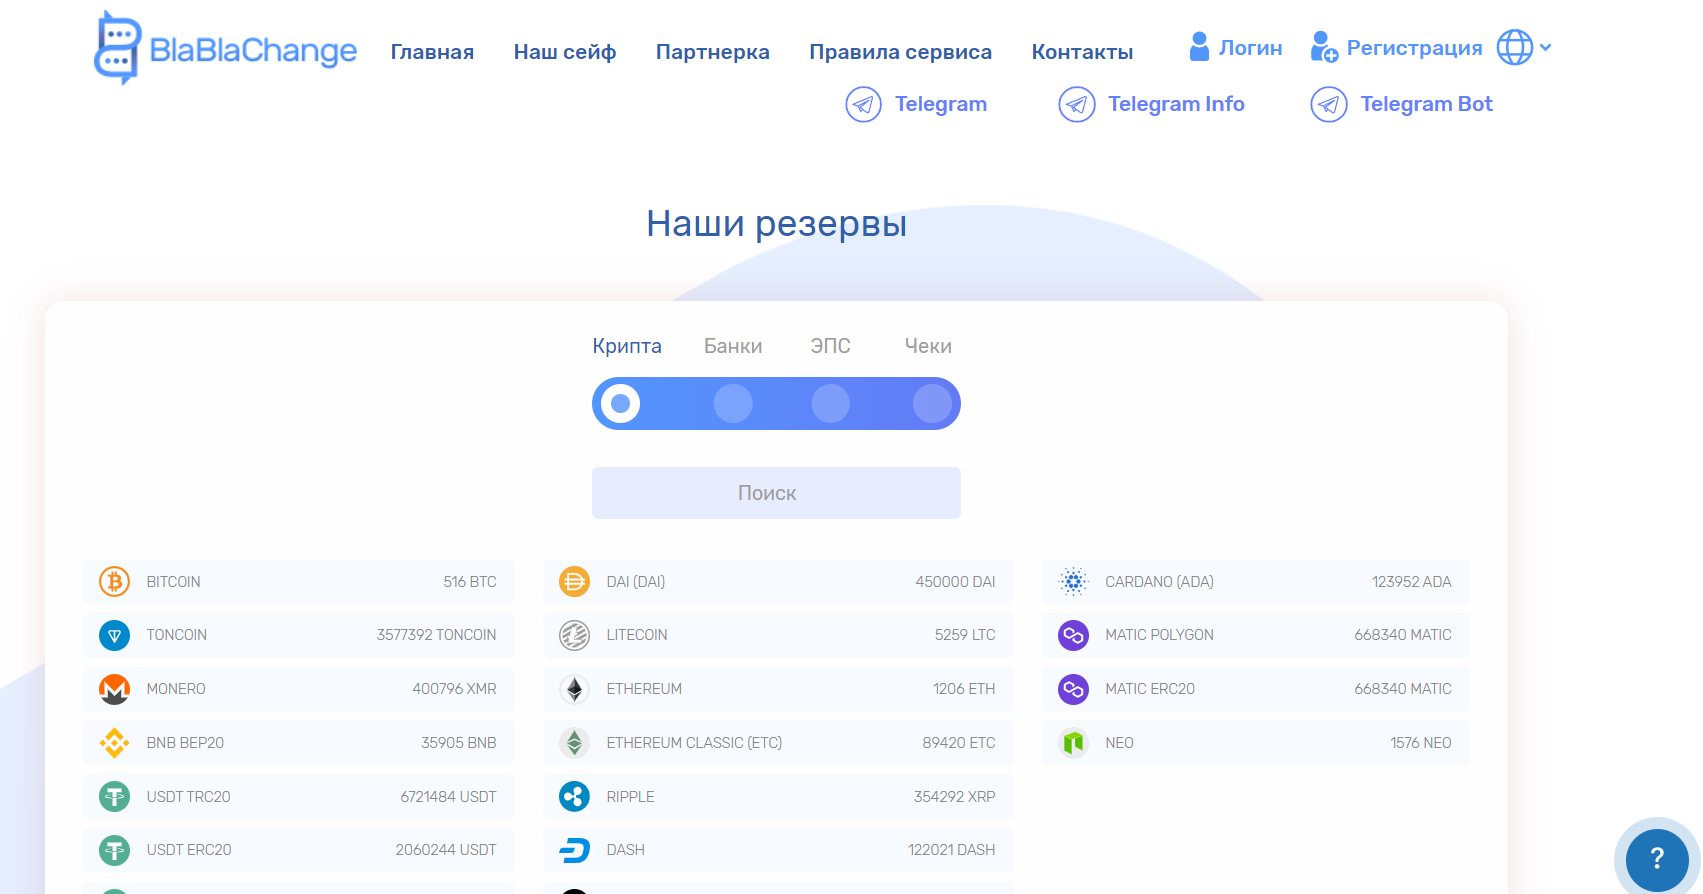Click the Ethereum Classic icon
1703x894 pixels.
tap(574, 743)
